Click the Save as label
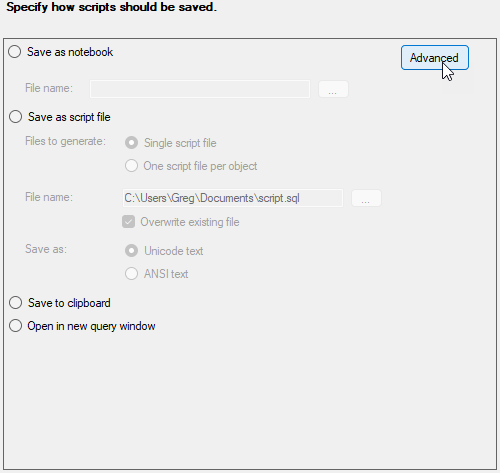The image size is (500, 473). coord(46,249)
